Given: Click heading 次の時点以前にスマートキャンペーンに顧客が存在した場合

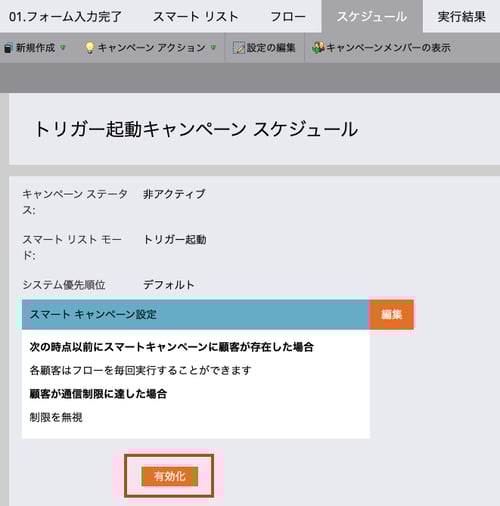Looking at the screenshot, I should [x=171, y=347].
